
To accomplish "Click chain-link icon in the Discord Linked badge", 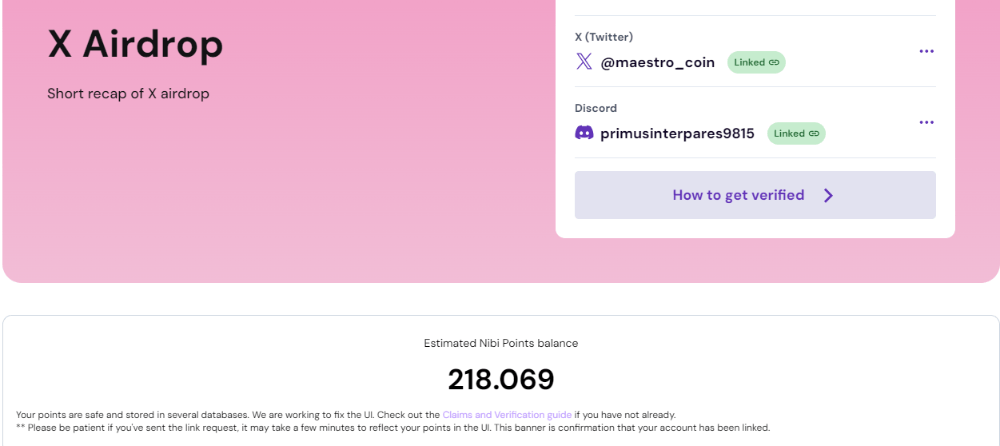I will (x=814, y=133).
